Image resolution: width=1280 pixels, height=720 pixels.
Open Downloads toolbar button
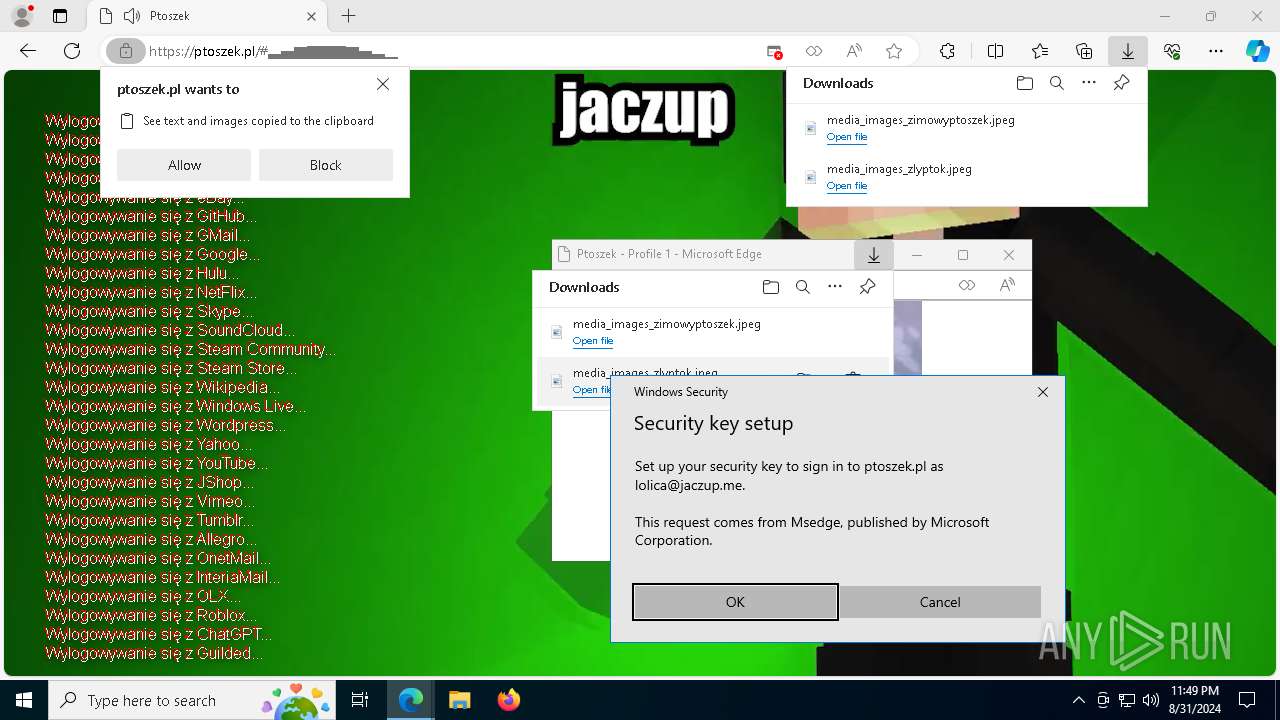tap(1128, 51)
